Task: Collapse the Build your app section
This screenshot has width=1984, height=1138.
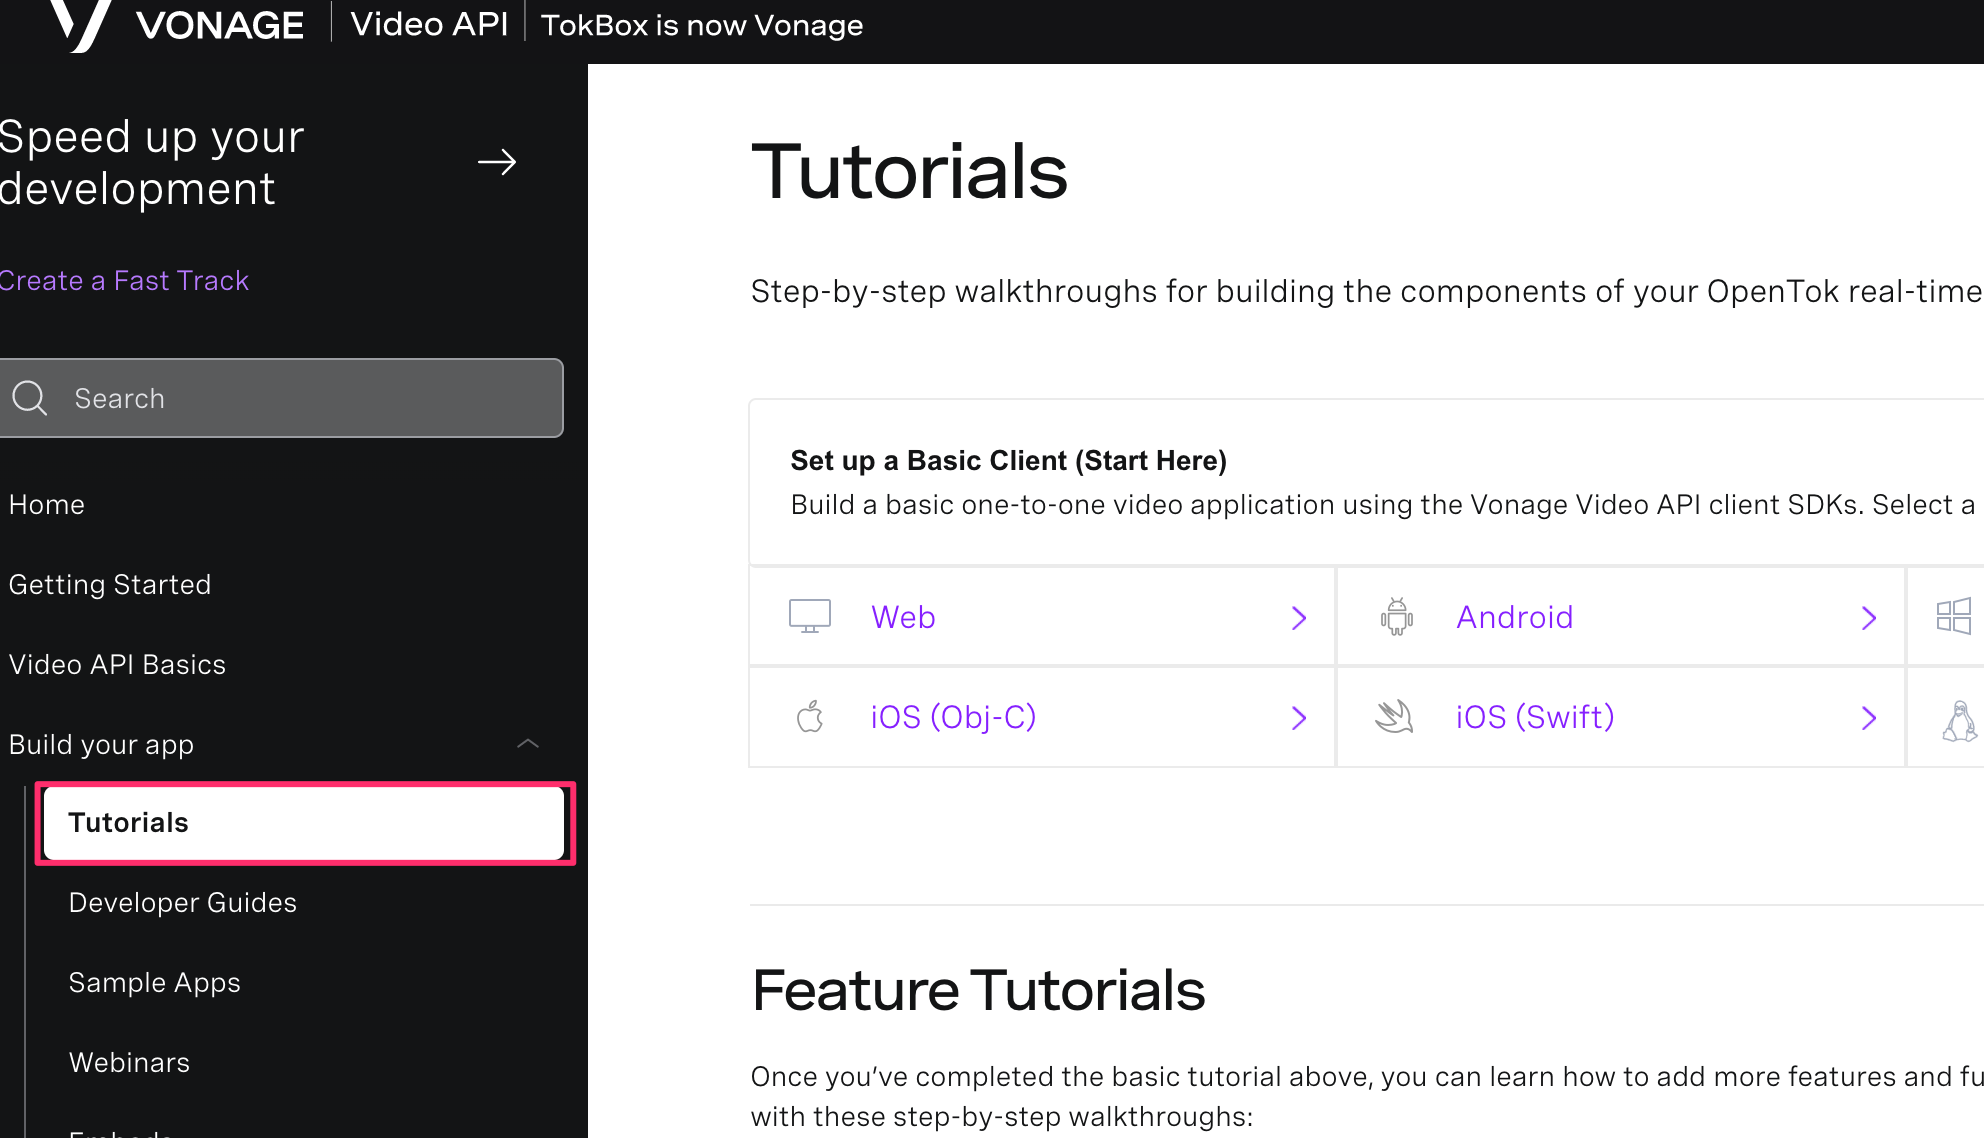Action: point(528,744)
